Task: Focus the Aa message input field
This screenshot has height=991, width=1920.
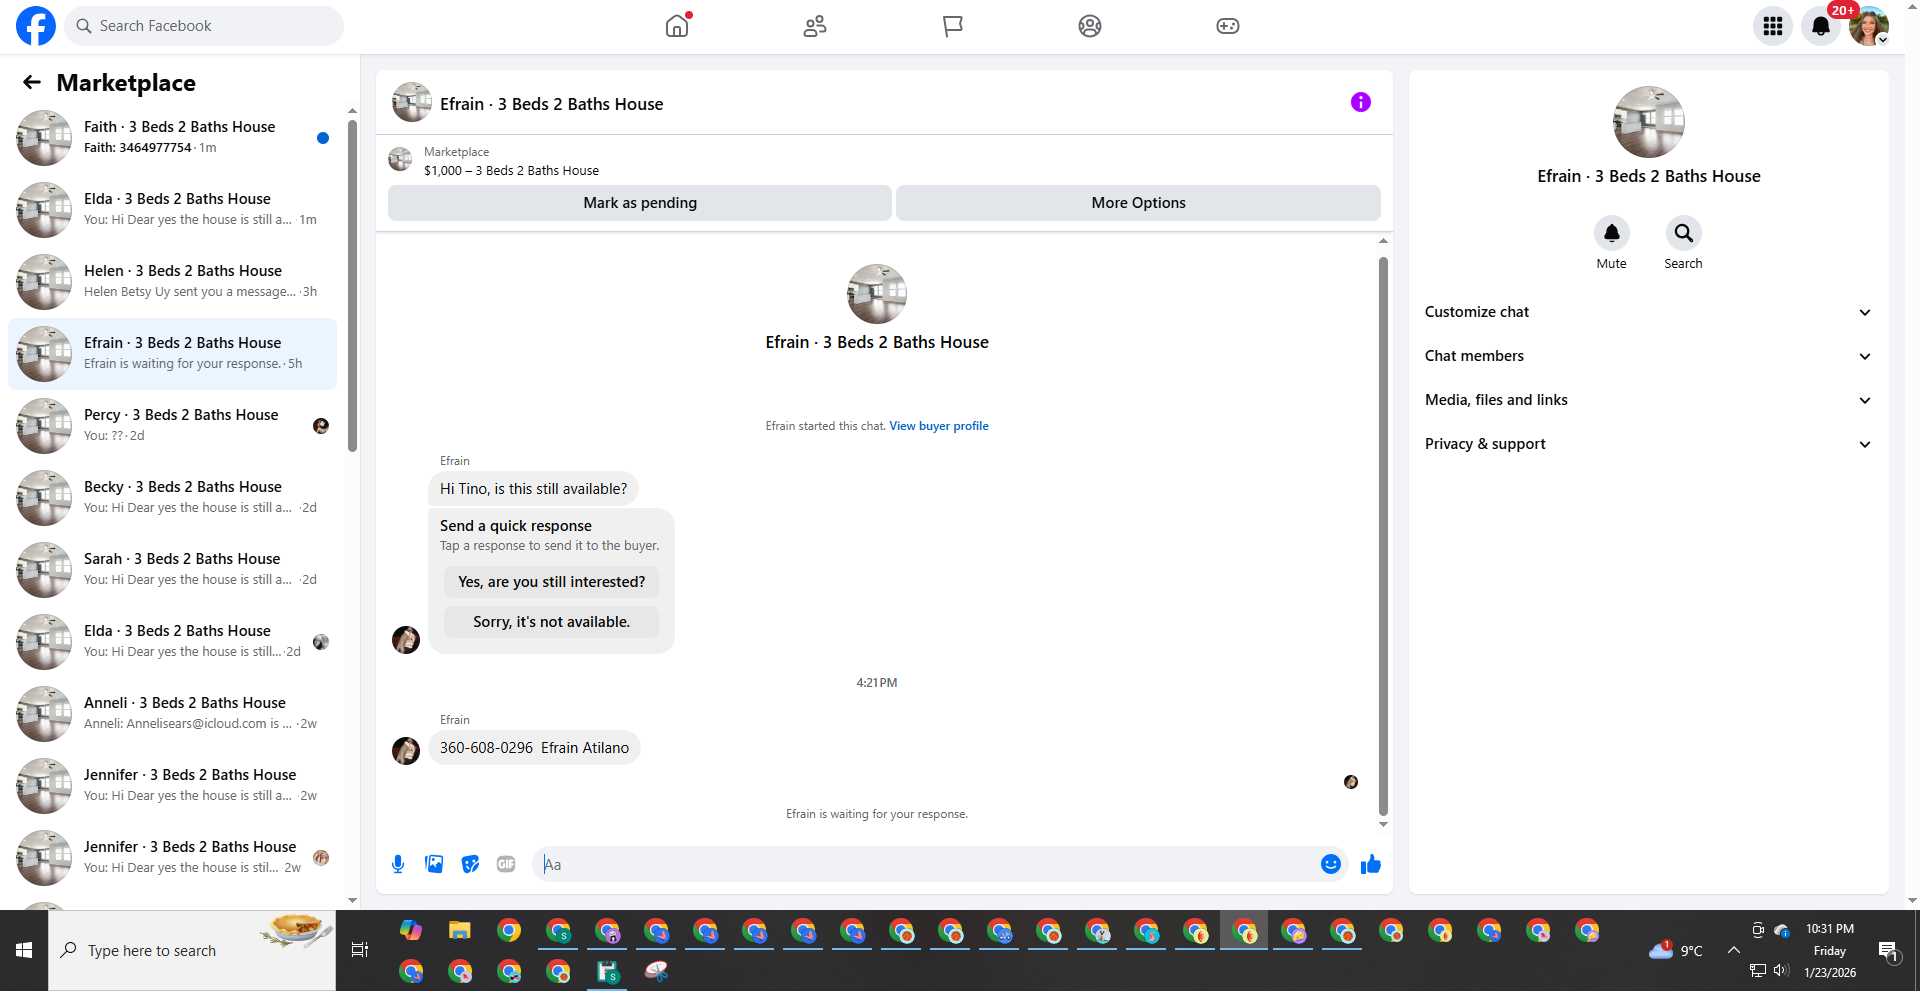Action: (x=925, y=864)
